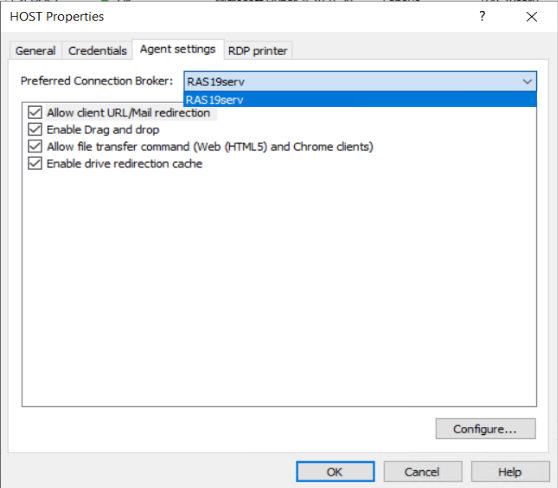Click the Preferred Connection Broker combo box field
The width and height of the screenshot is (558, 488).
tap(360, 82)
